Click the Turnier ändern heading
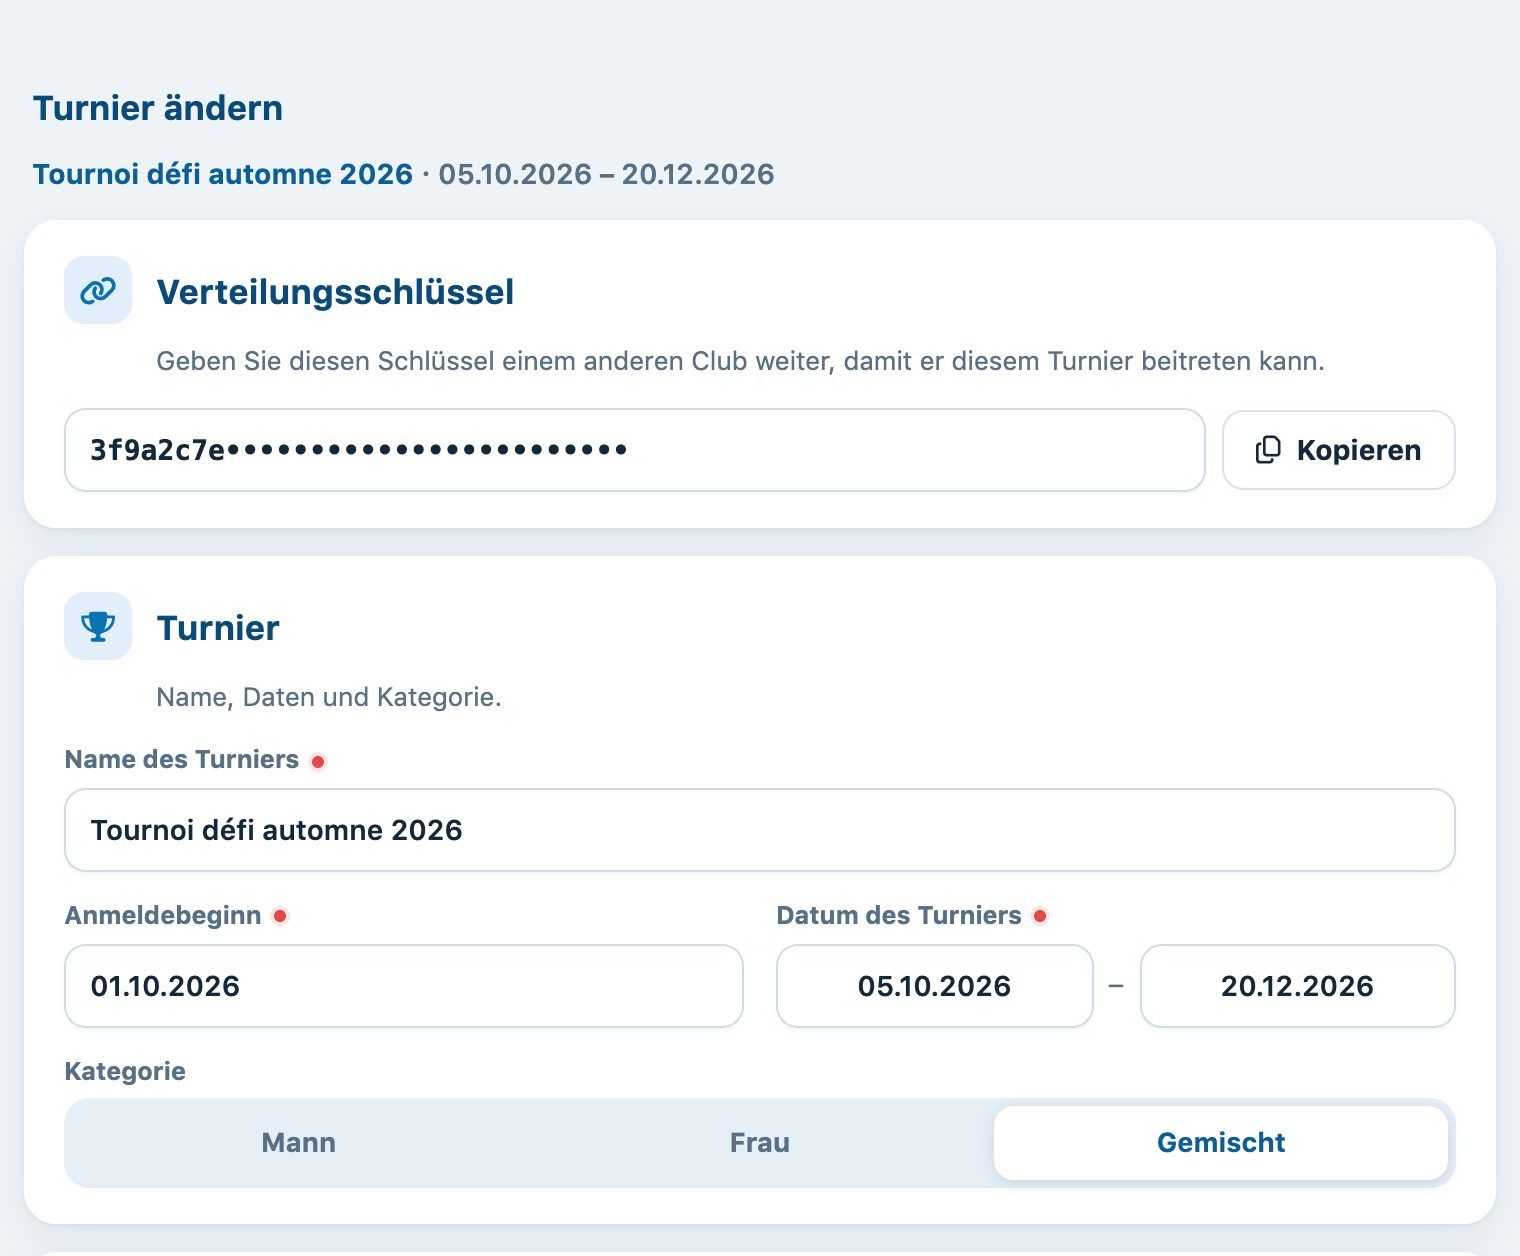Viewport: 1520px width, 1256px height. [x=158, y=108]
